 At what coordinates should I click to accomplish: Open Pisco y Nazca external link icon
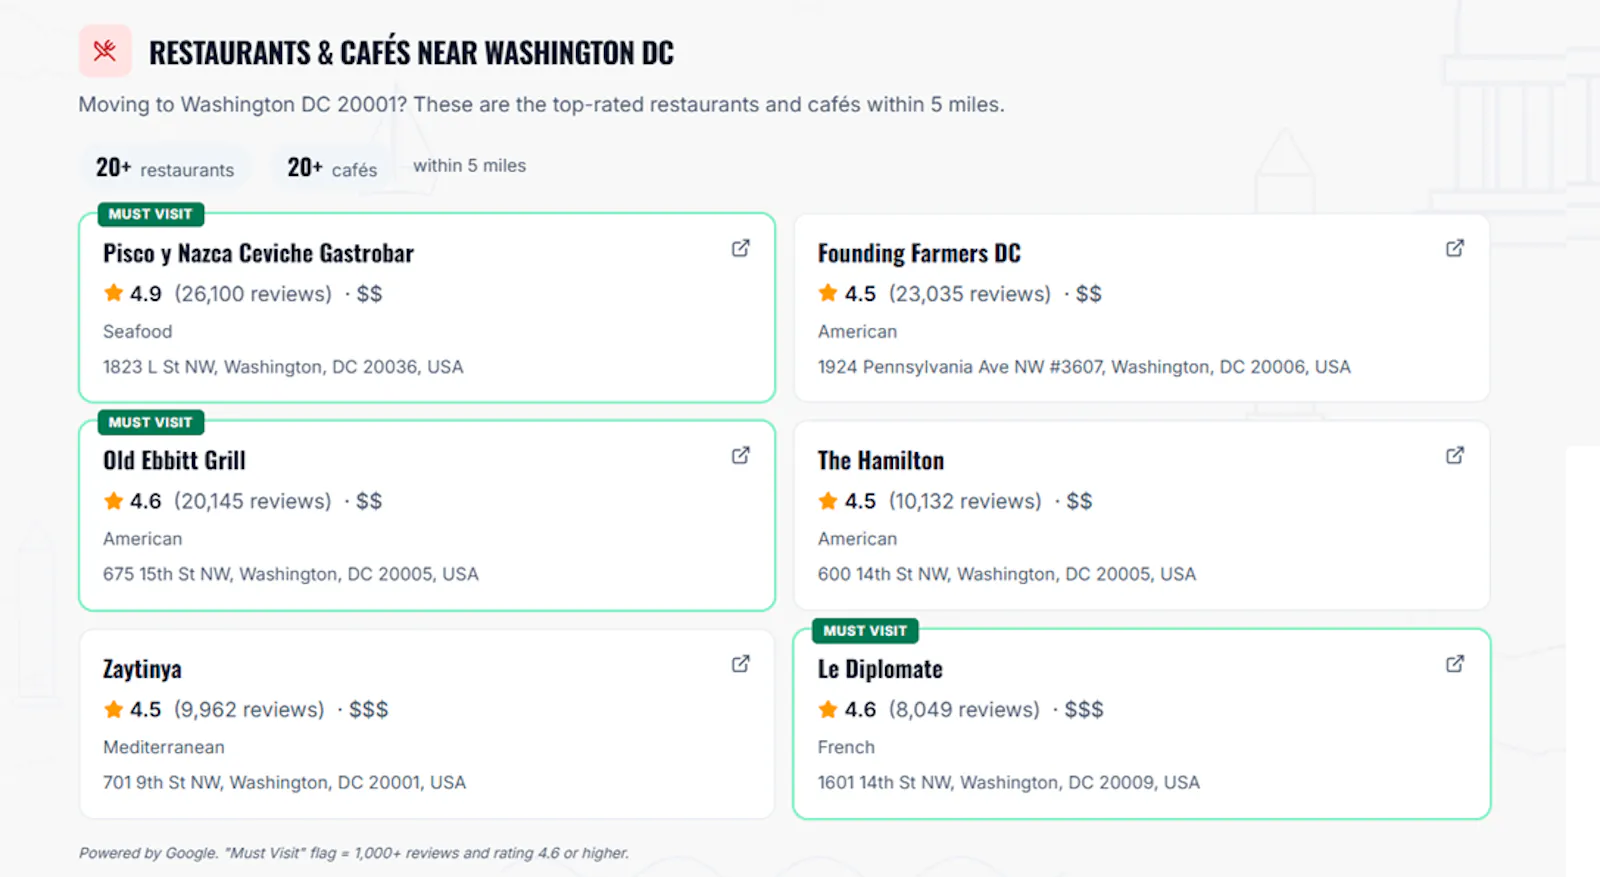[x=740, y=248]
